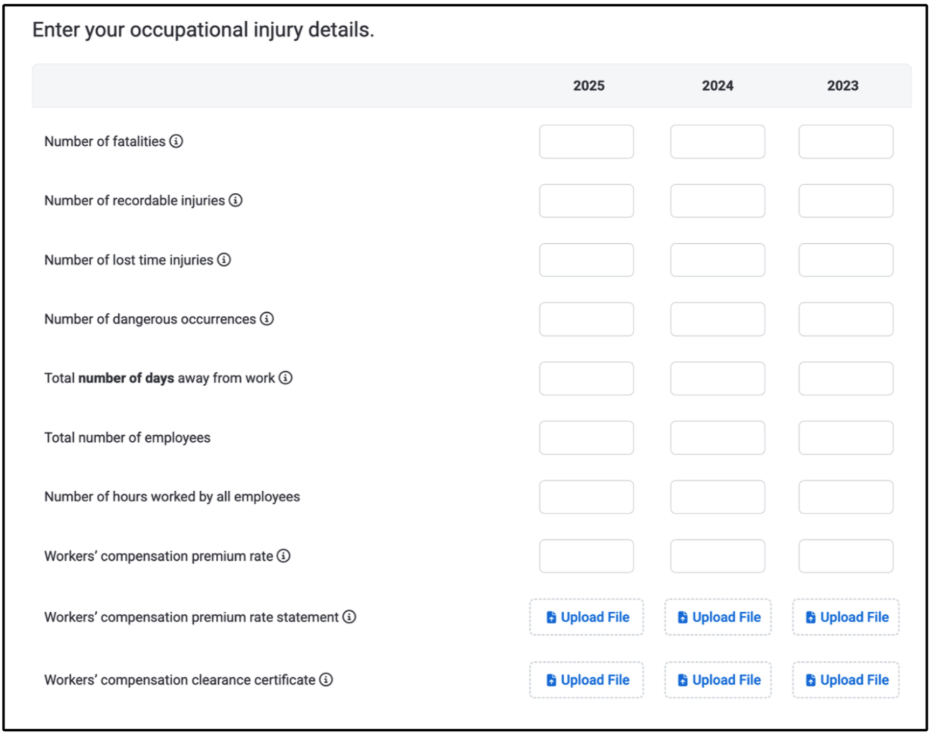Click 2025 total number of employees field
This screenshot has width=936, height=738.
pyautogui.click(x=586, y=438)
